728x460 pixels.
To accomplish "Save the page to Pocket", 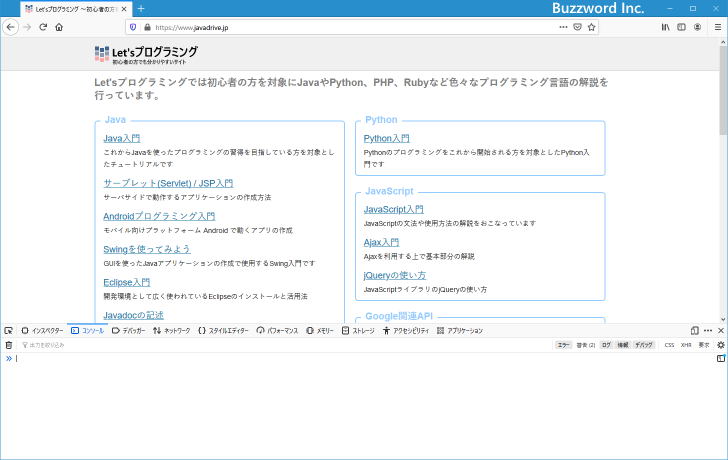I will (x=577, y=27).
